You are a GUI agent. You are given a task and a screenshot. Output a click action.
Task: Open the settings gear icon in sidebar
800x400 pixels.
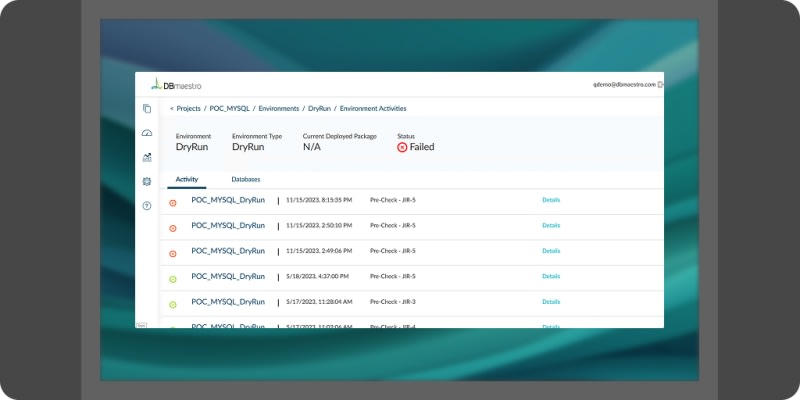[x=147, y=181]
